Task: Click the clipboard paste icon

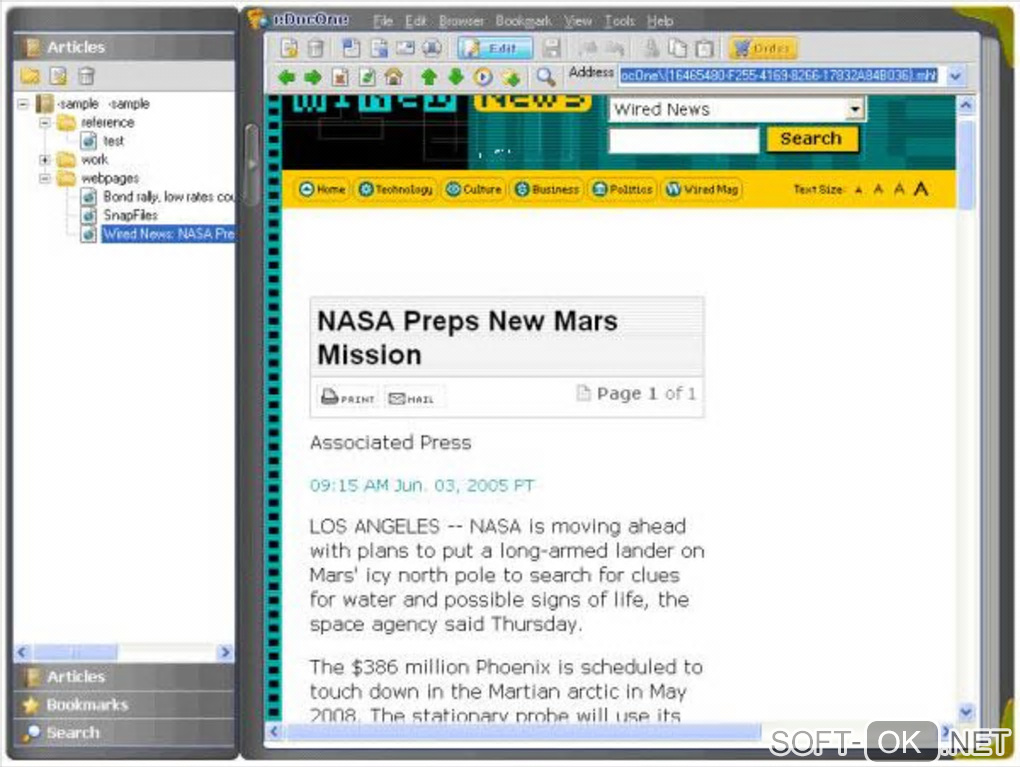Action: point(705,48)
